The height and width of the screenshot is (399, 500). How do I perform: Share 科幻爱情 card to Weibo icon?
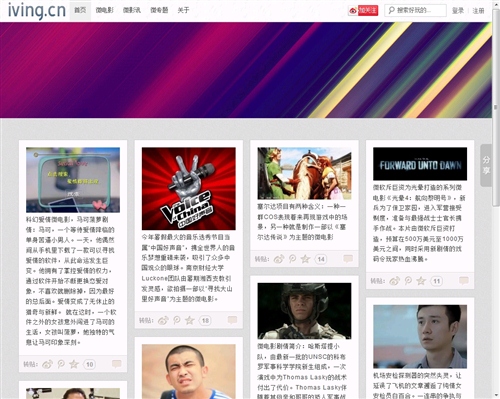click(47, 364)
